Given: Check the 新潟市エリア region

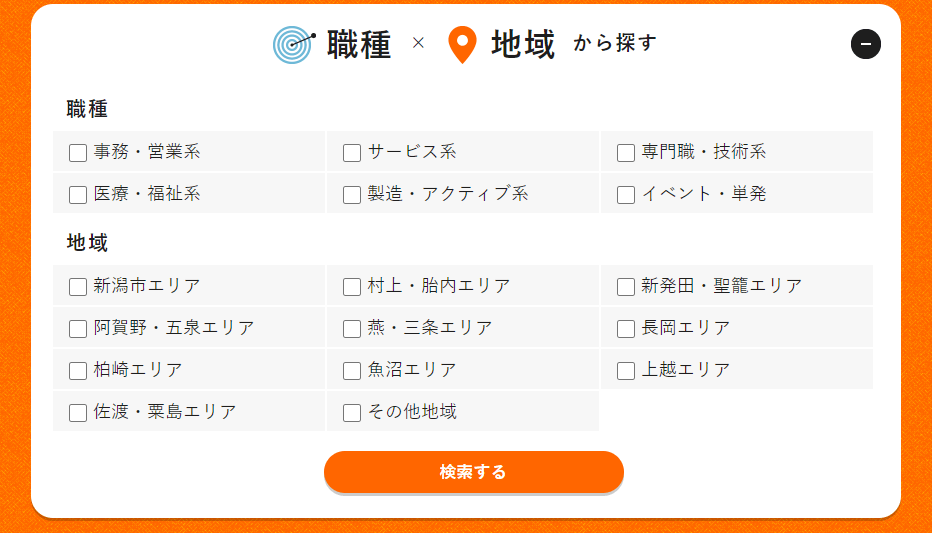Looking at the screenshot, I should (x=78, y=287).
